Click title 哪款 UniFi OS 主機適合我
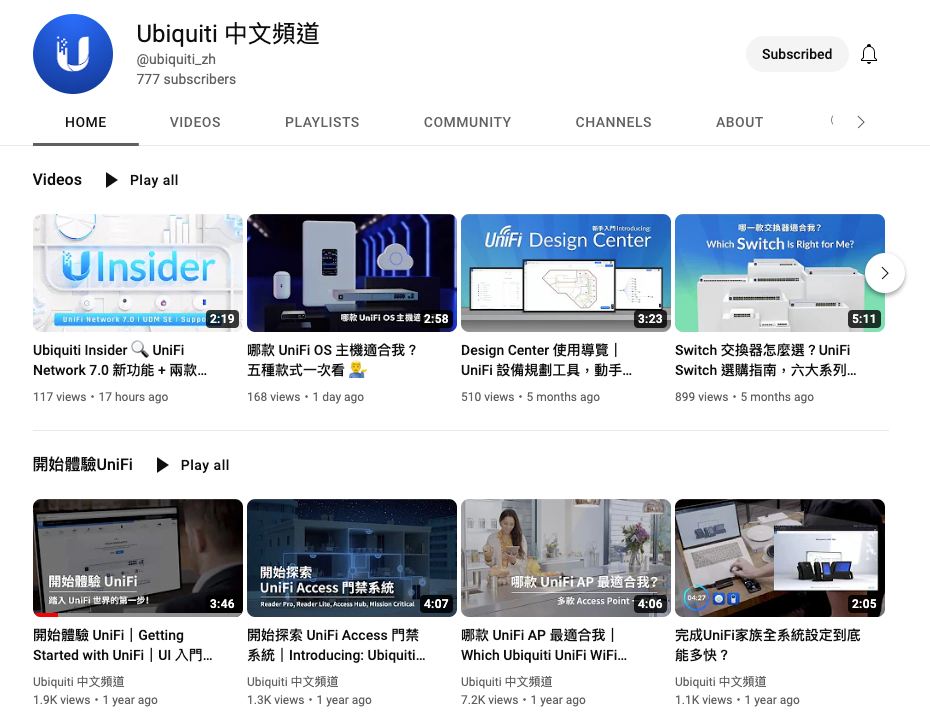The height and width of the screenshot is (721, 930). (332, 360)
